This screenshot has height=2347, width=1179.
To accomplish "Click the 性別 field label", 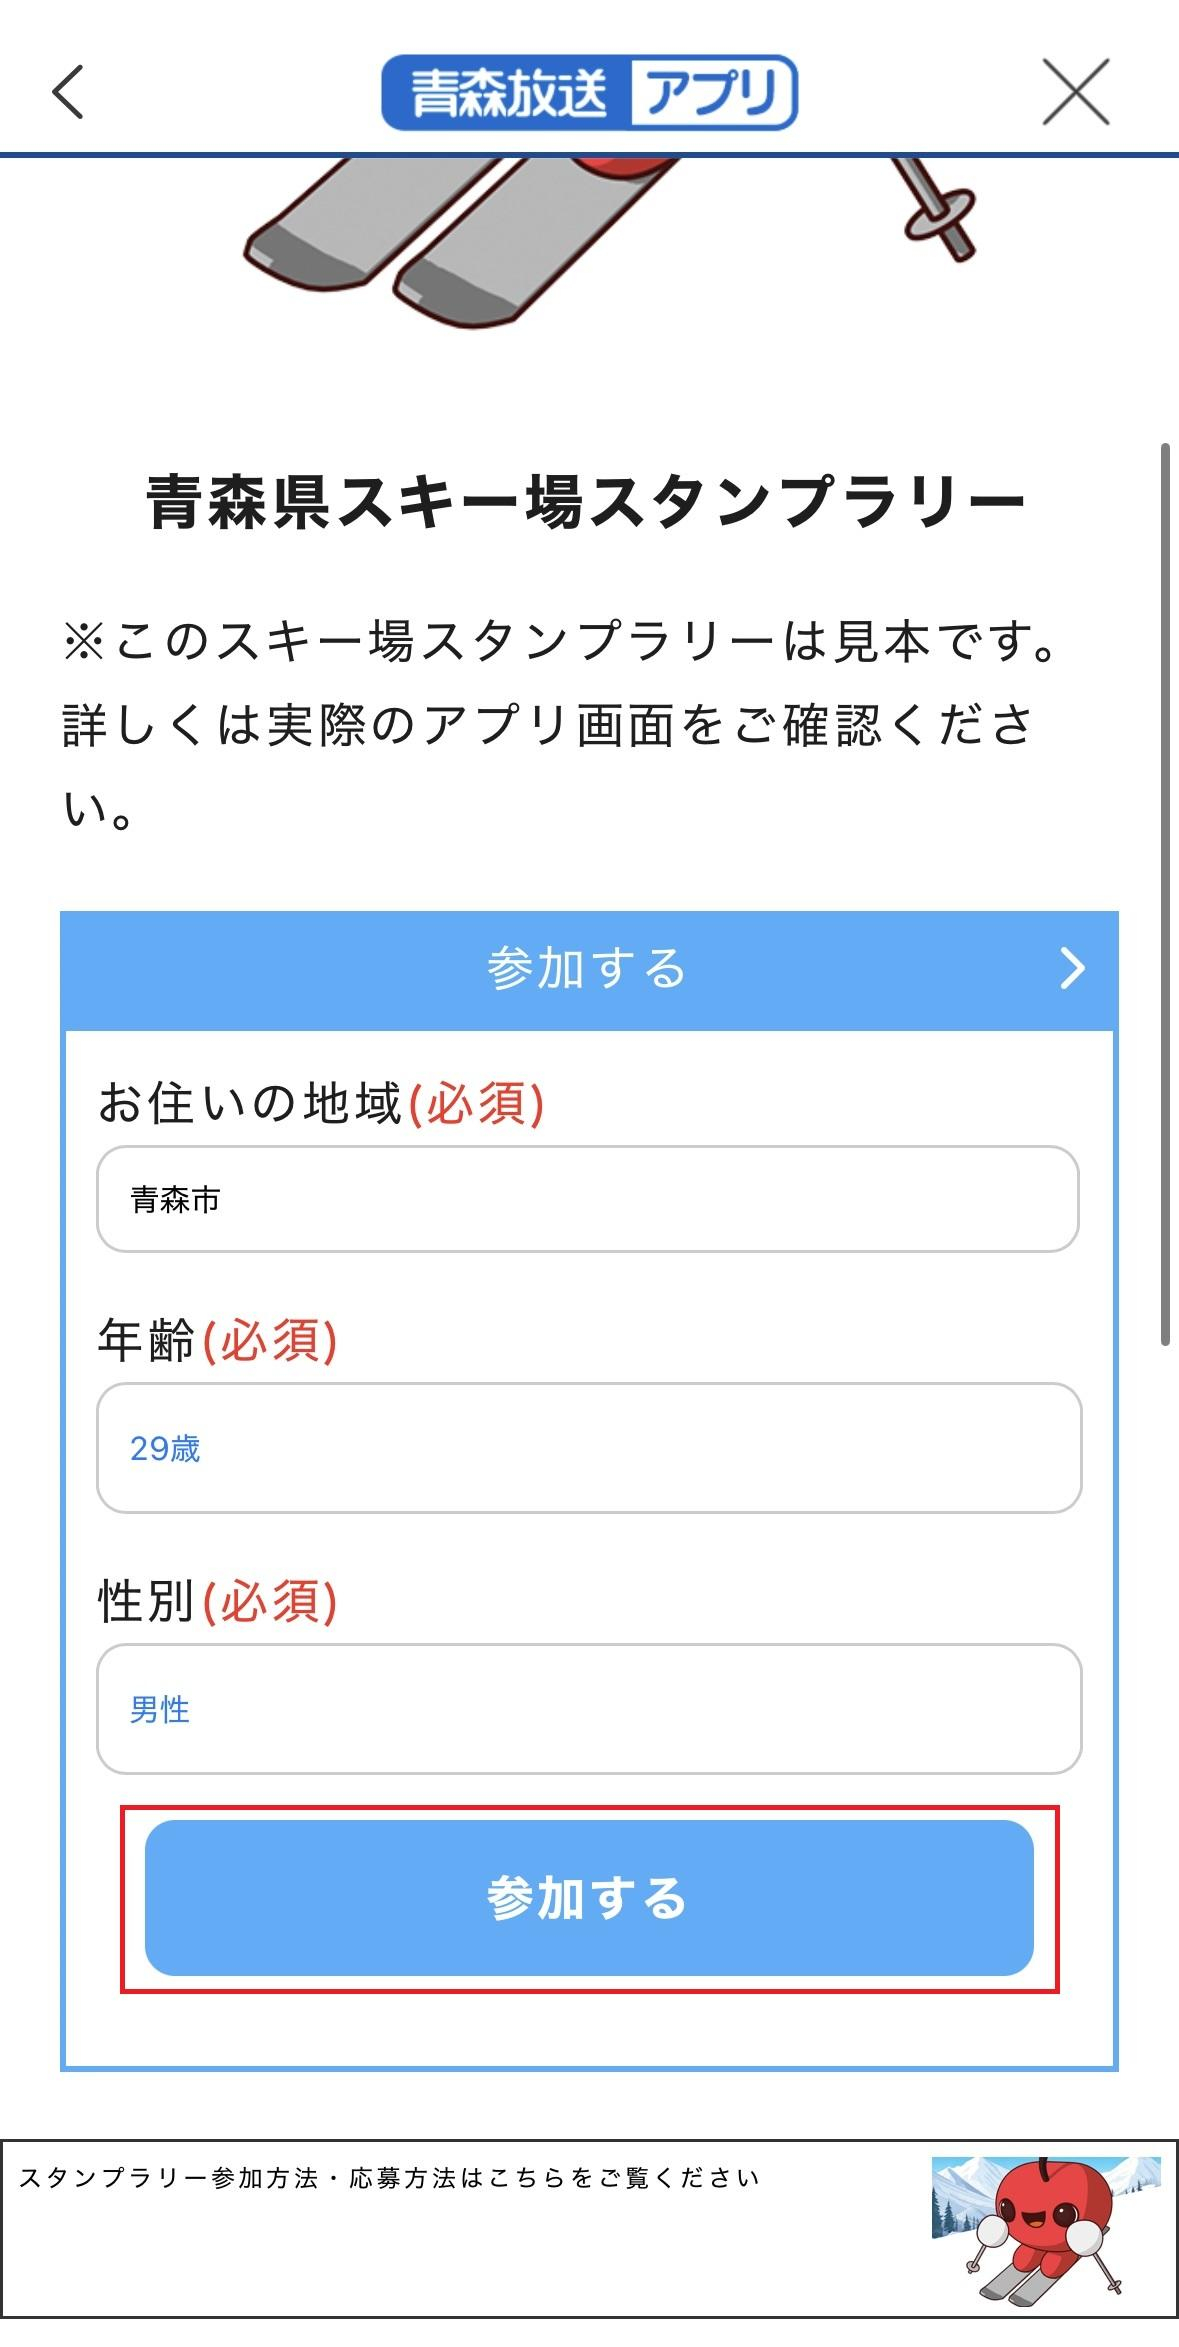I will (146, 1602).
